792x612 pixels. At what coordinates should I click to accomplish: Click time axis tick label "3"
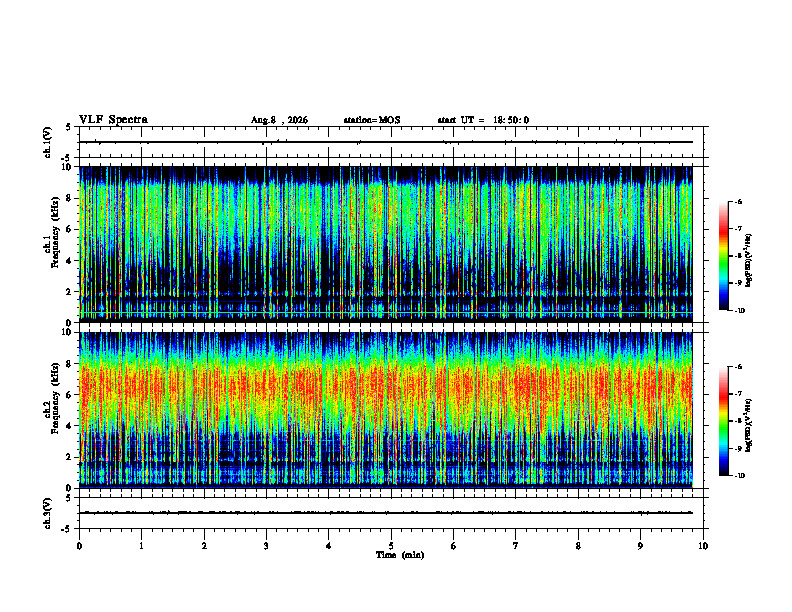pyautogui.click(x=266, y=546)
